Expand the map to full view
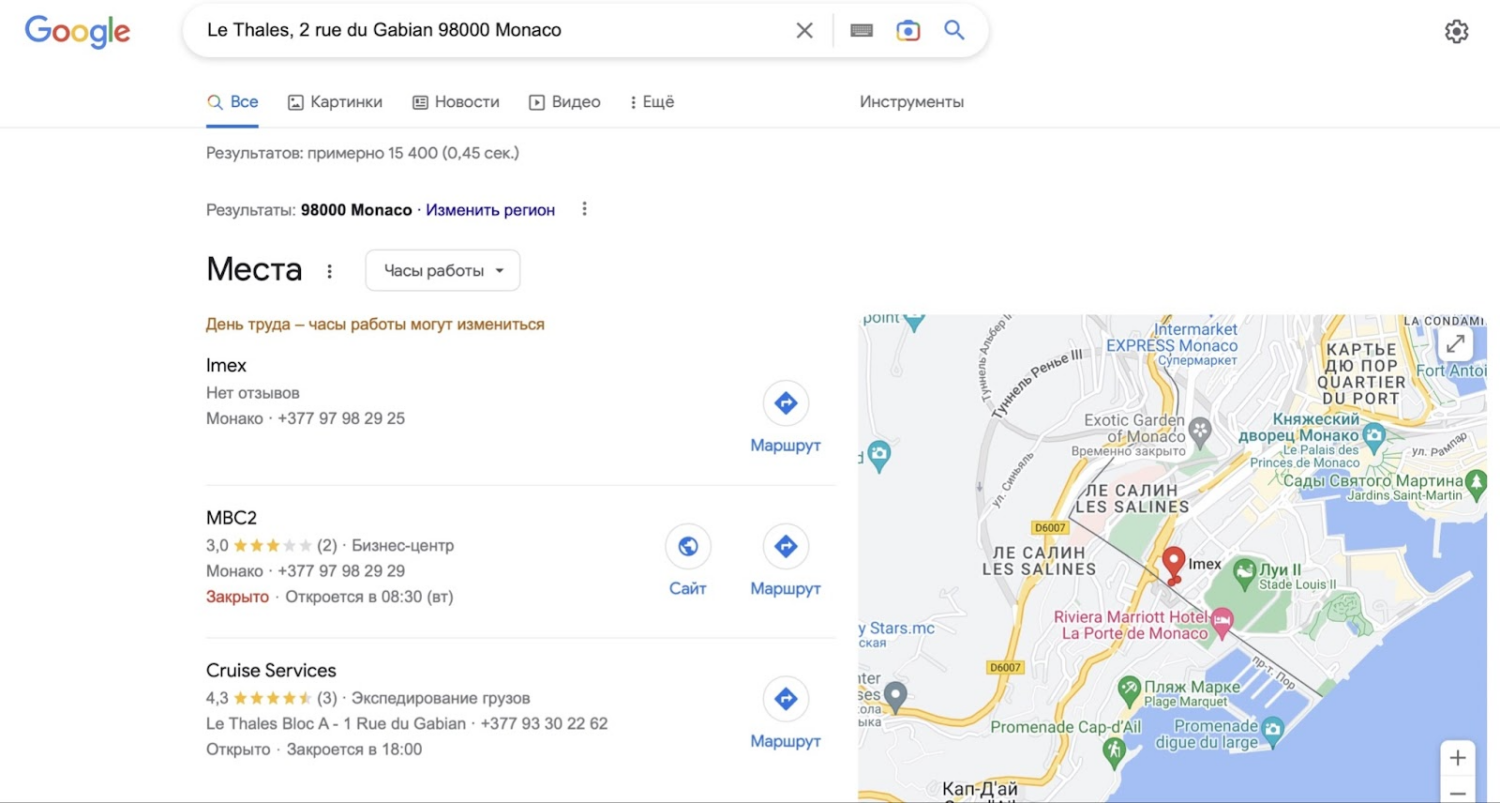 (x=1456, y=344)
